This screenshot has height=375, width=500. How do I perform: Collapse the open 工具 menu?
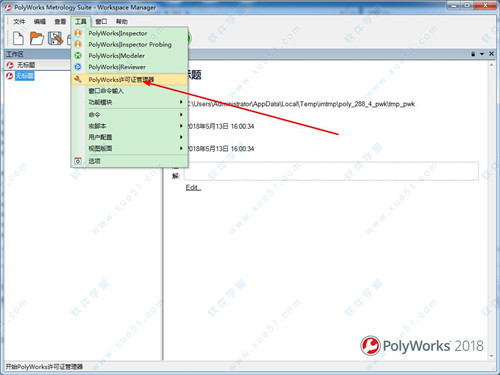(x=81, y=22)
